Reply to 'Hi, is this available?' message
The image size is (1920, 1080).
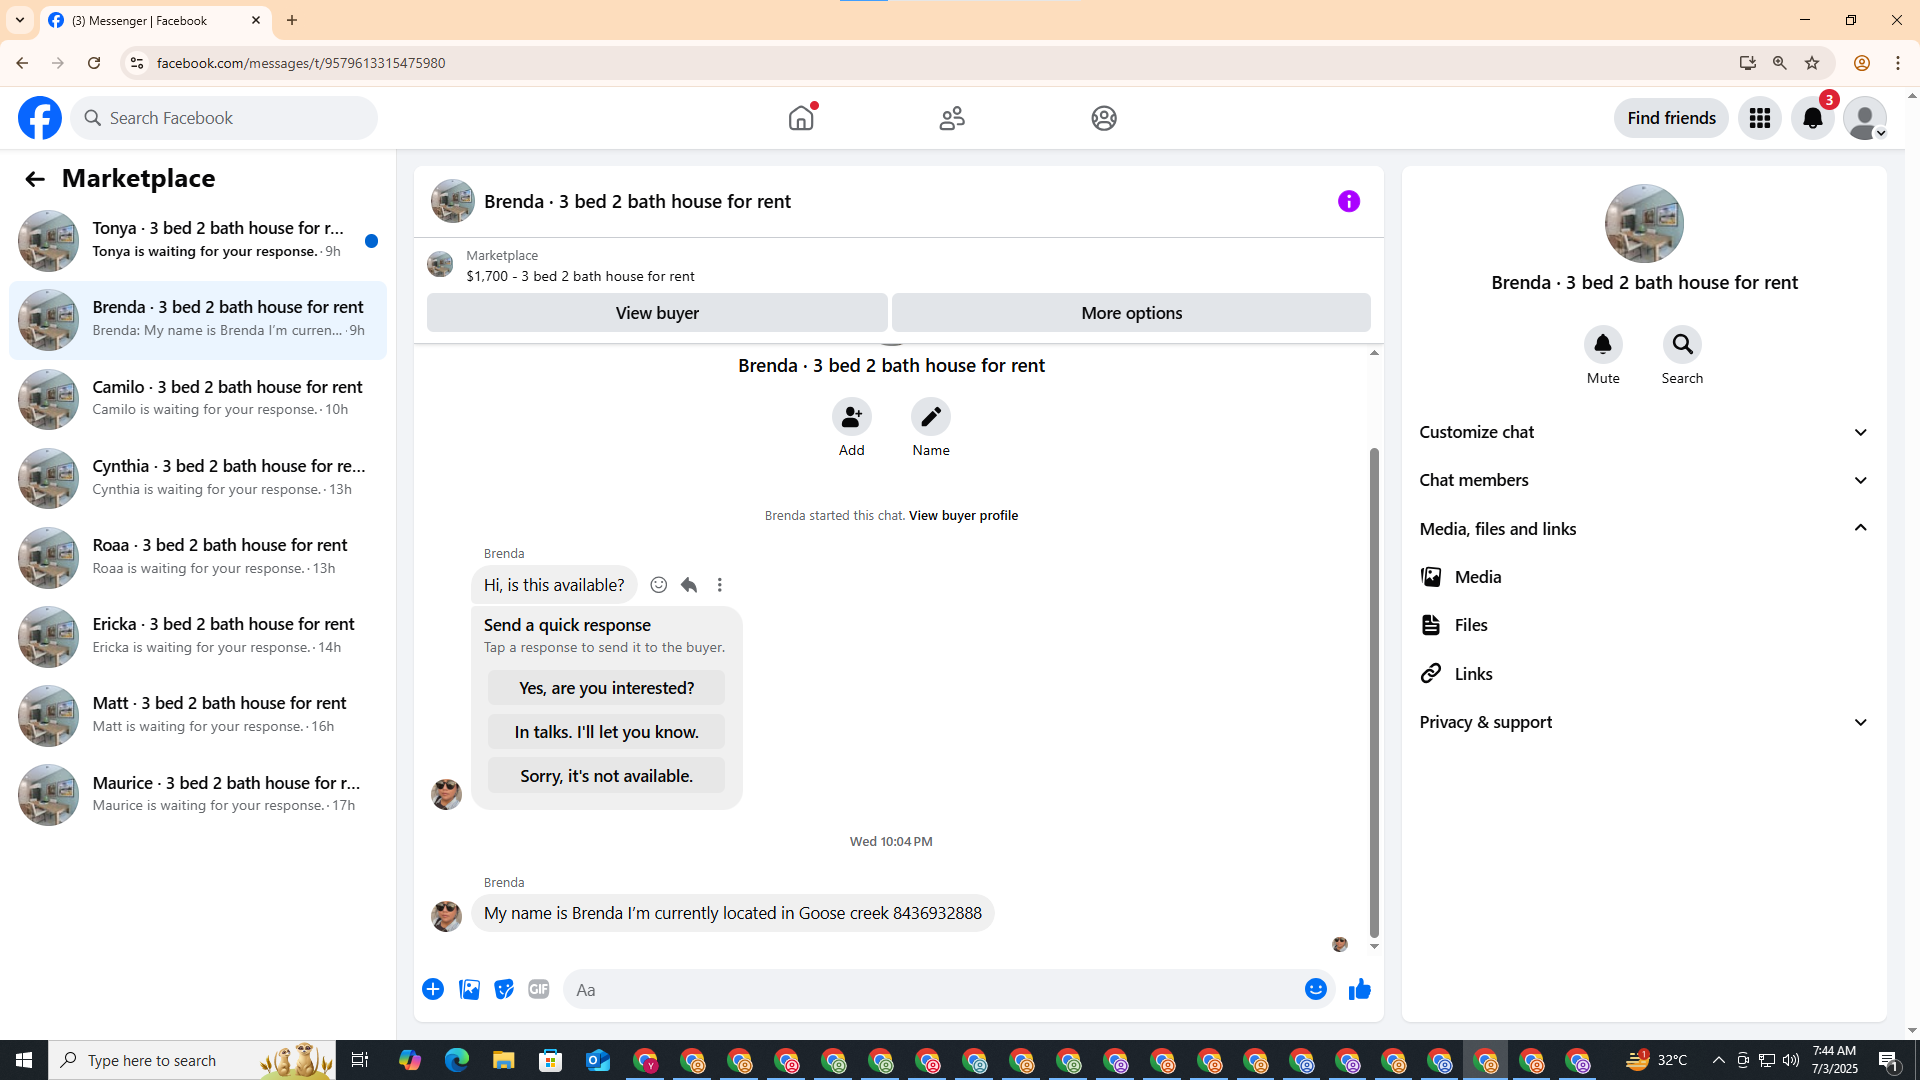pos(689,585)
